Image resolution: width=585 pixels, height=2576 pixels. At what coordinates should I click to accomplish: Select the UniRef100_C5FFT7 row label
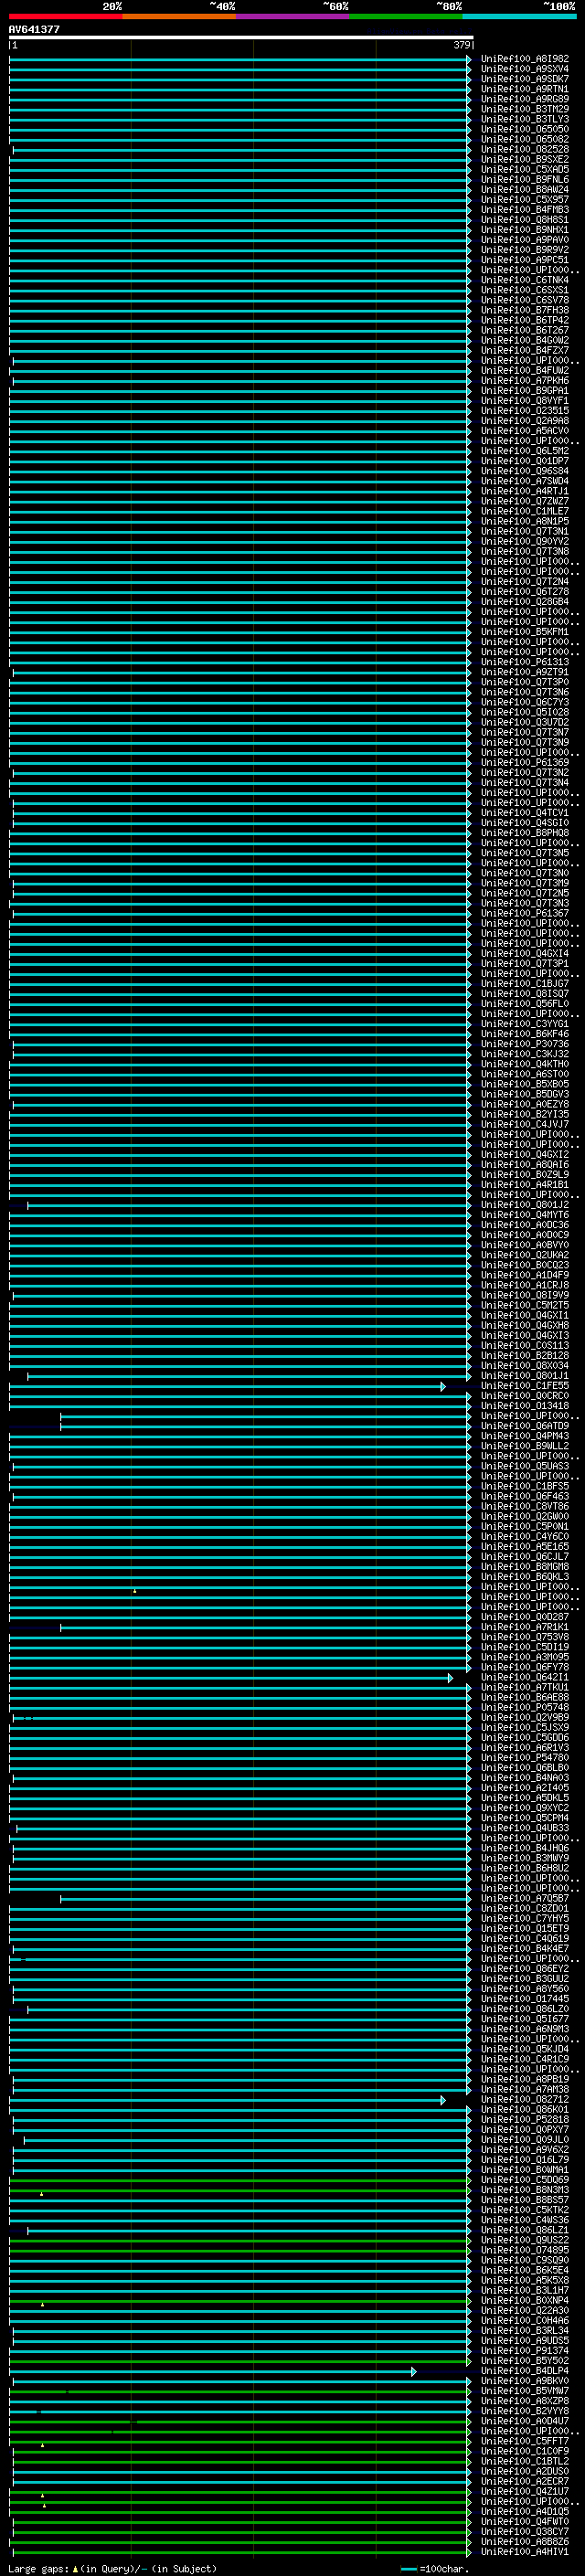tap(525, 2441)
